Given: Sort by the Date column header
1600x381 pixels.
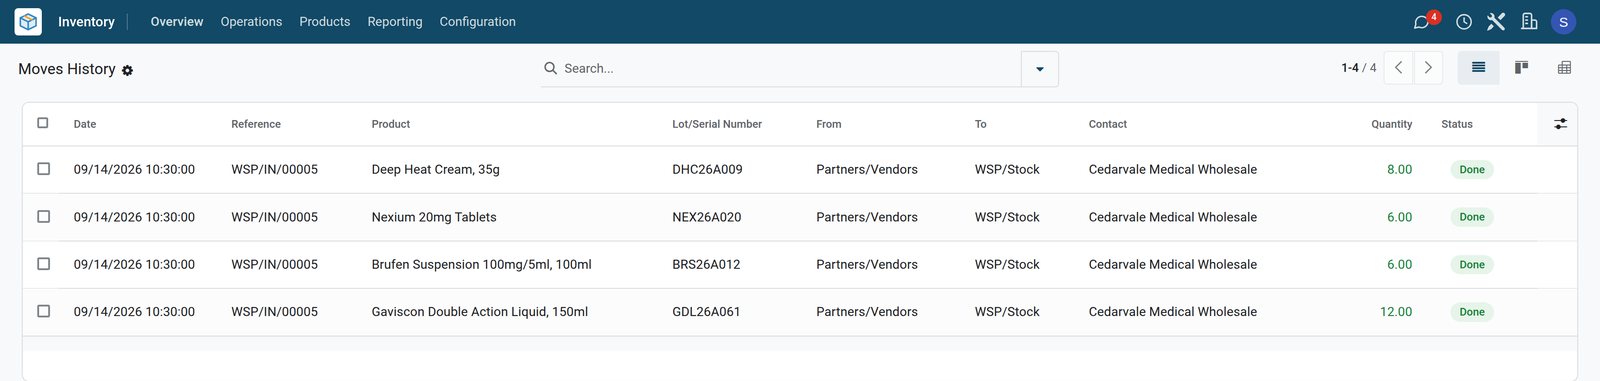Looking at the screenshot, I should click(85, 124).
